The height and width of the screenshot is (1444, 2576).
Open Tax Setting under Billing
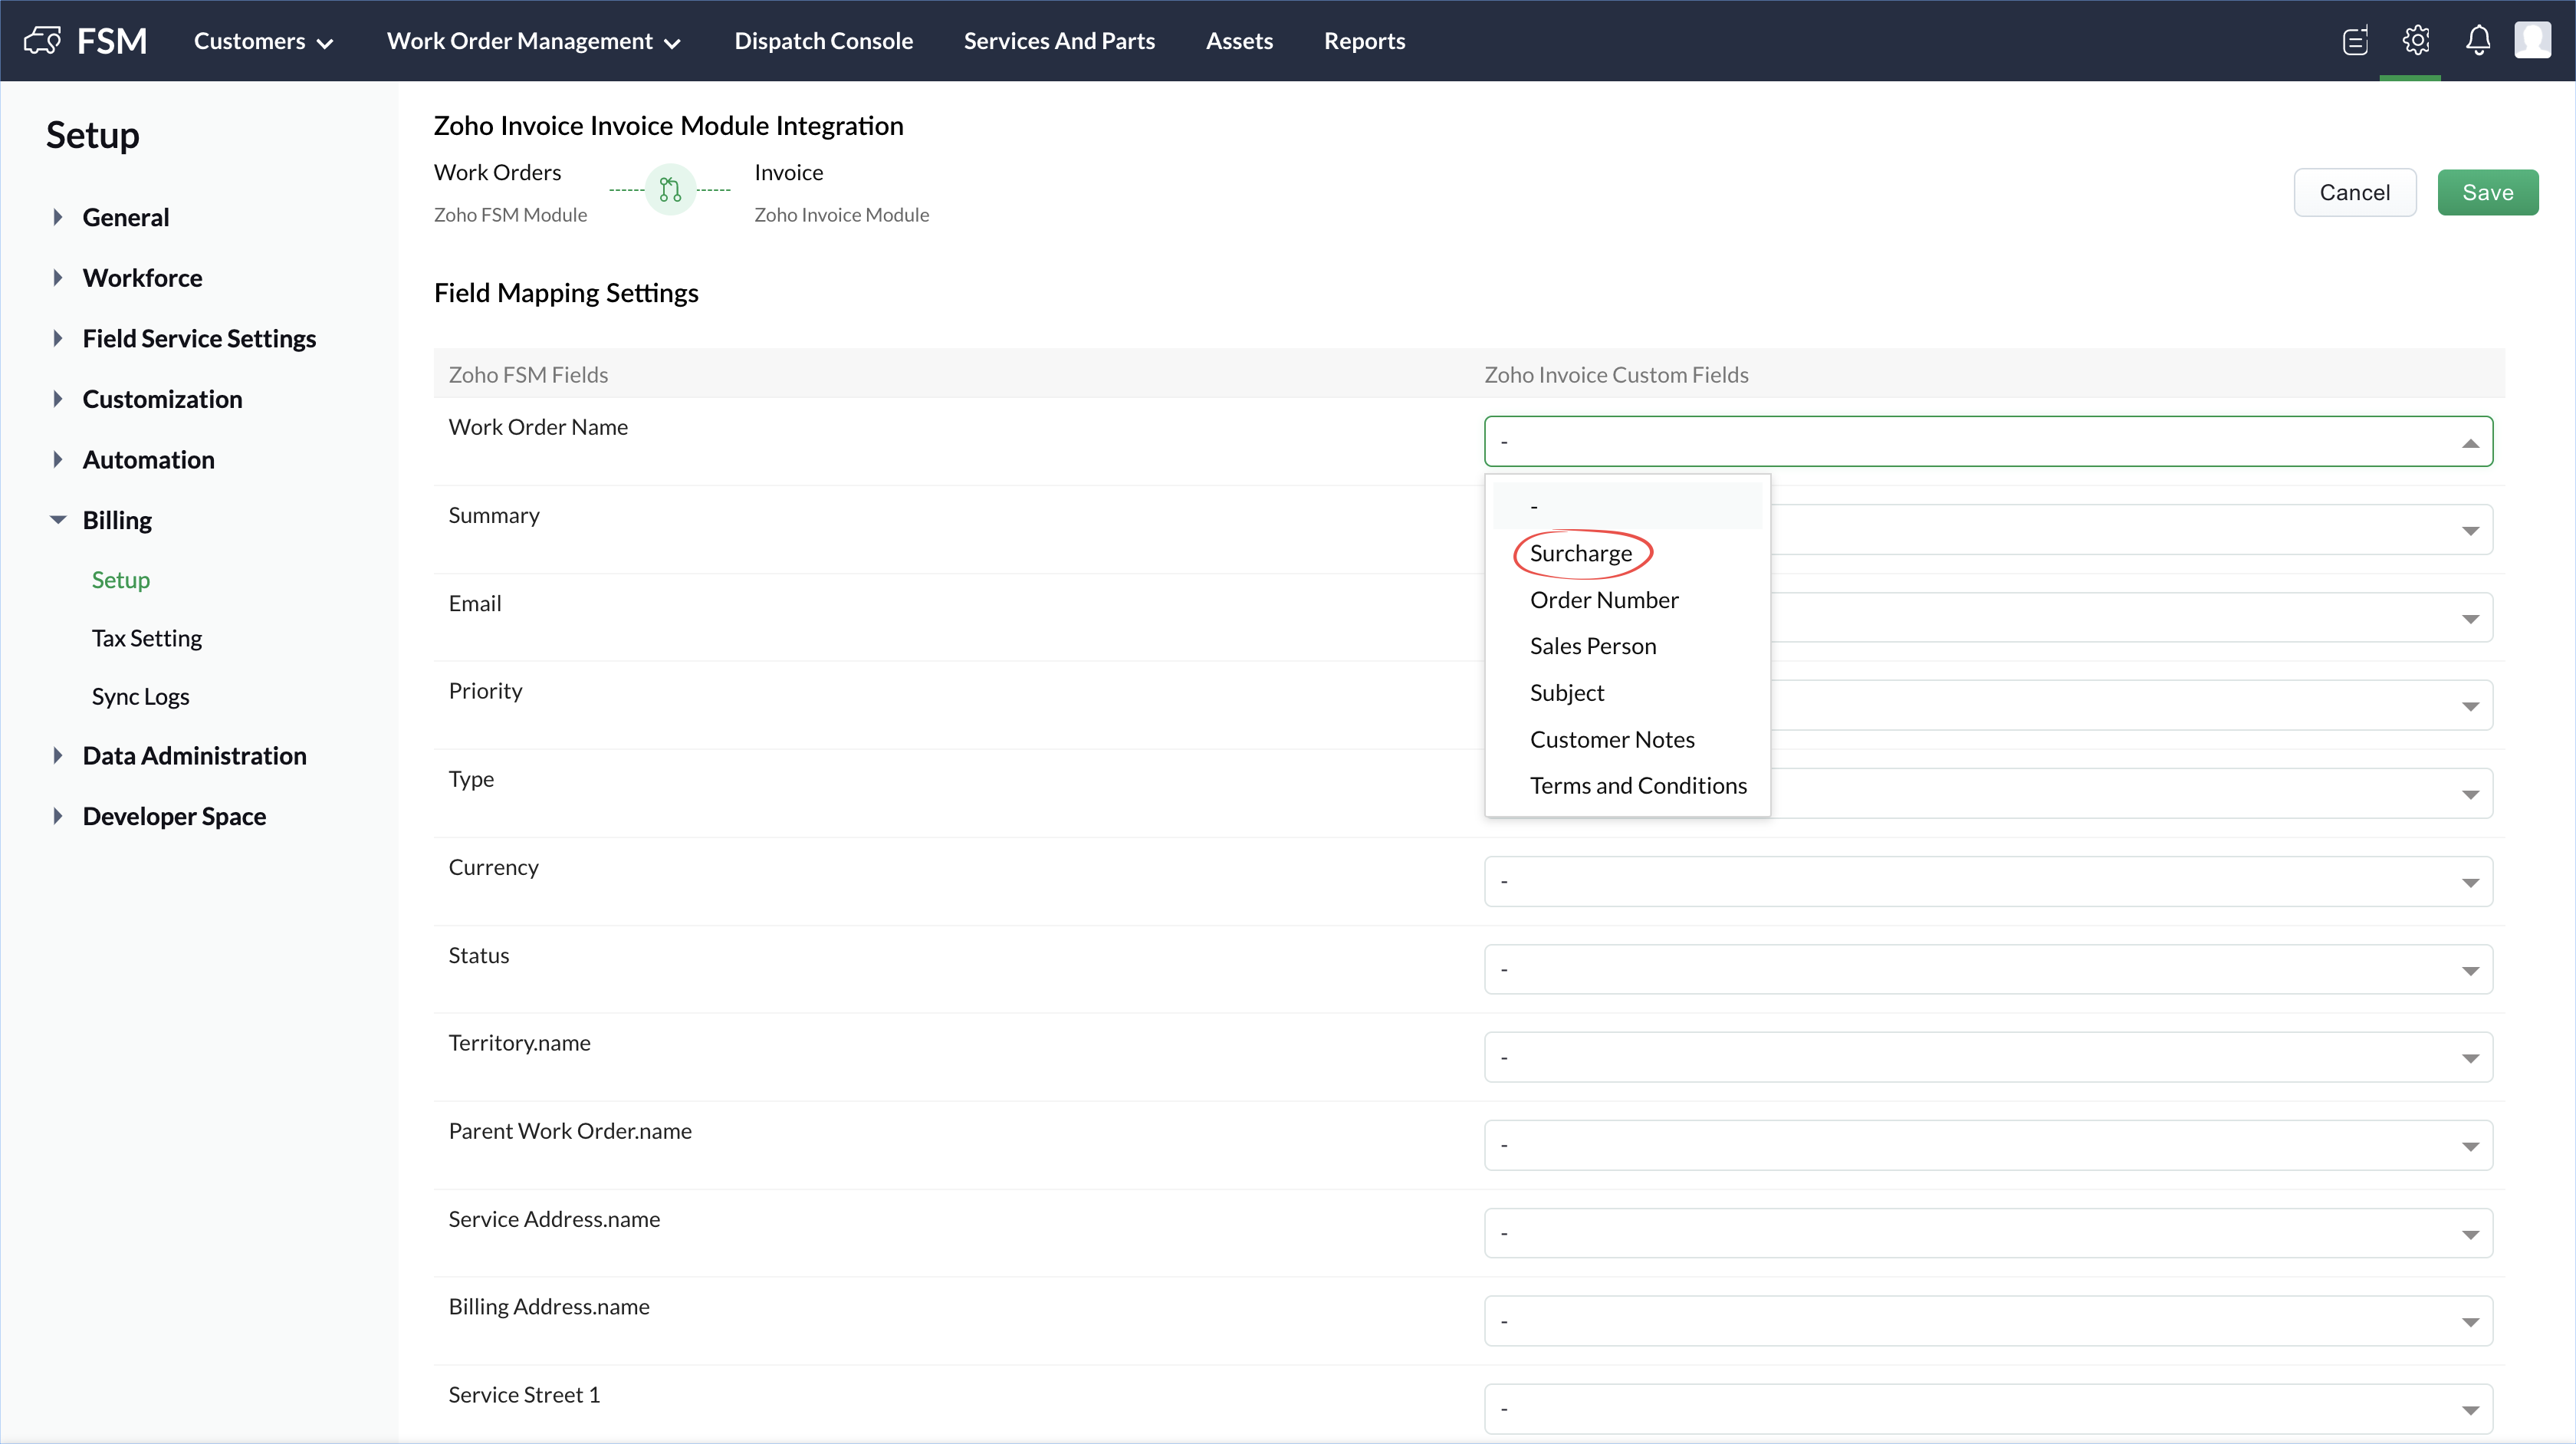[x=147, y=638]
